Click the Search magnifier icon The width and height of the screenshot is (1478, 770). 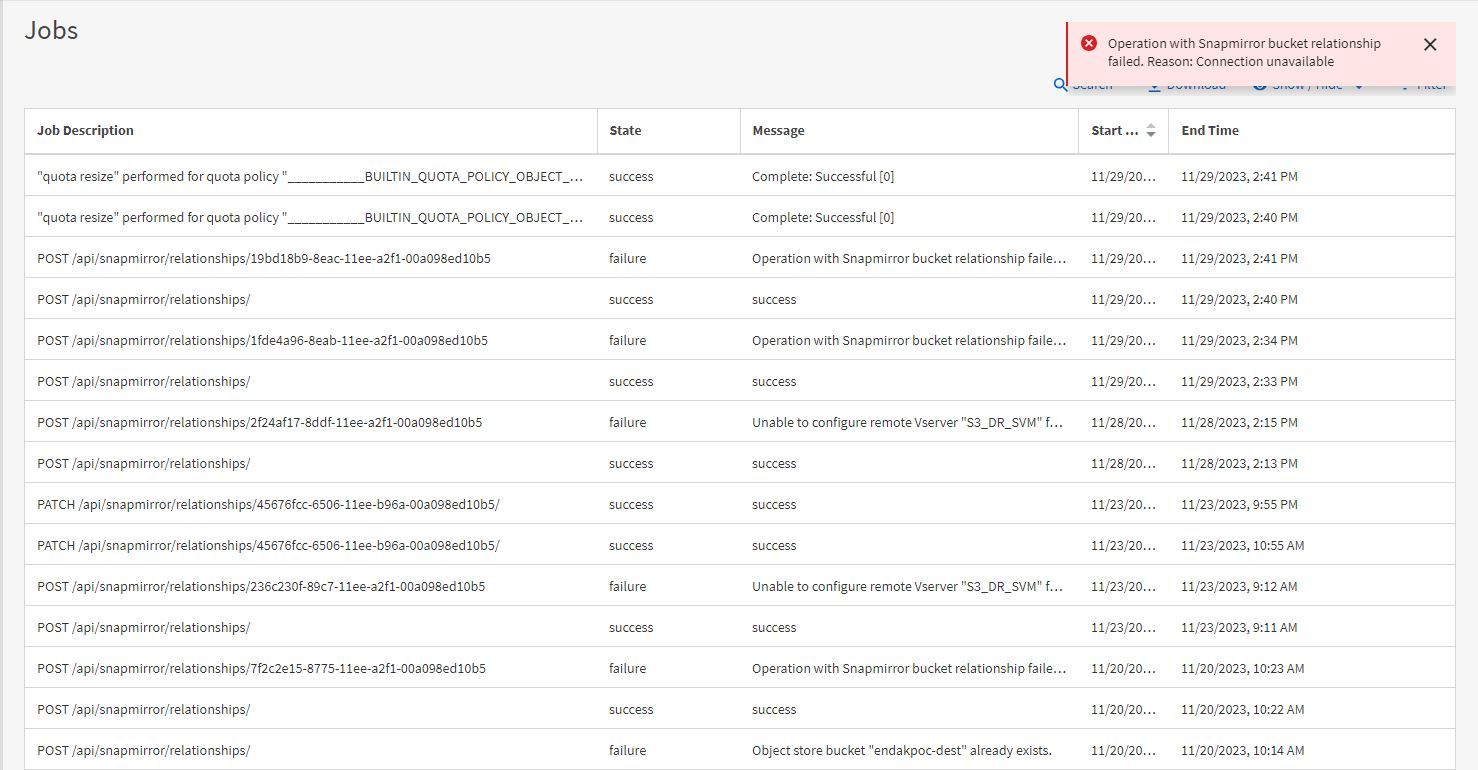(1060, 86)
